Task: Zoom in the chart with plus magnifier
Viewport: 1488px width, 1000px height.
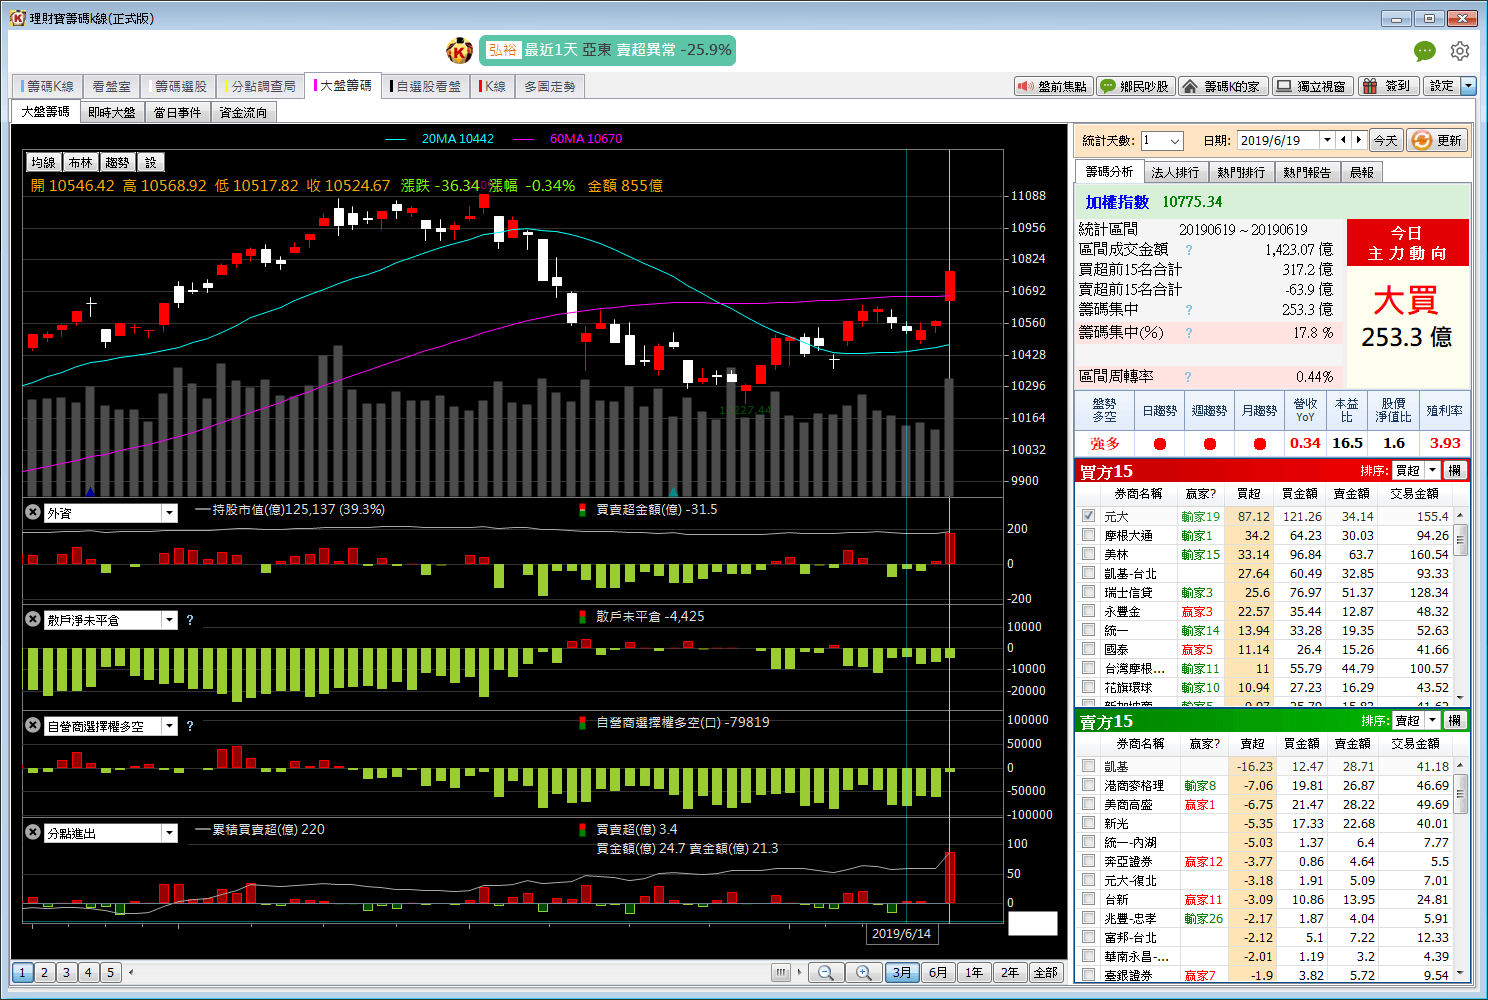Action: (863, 972)
